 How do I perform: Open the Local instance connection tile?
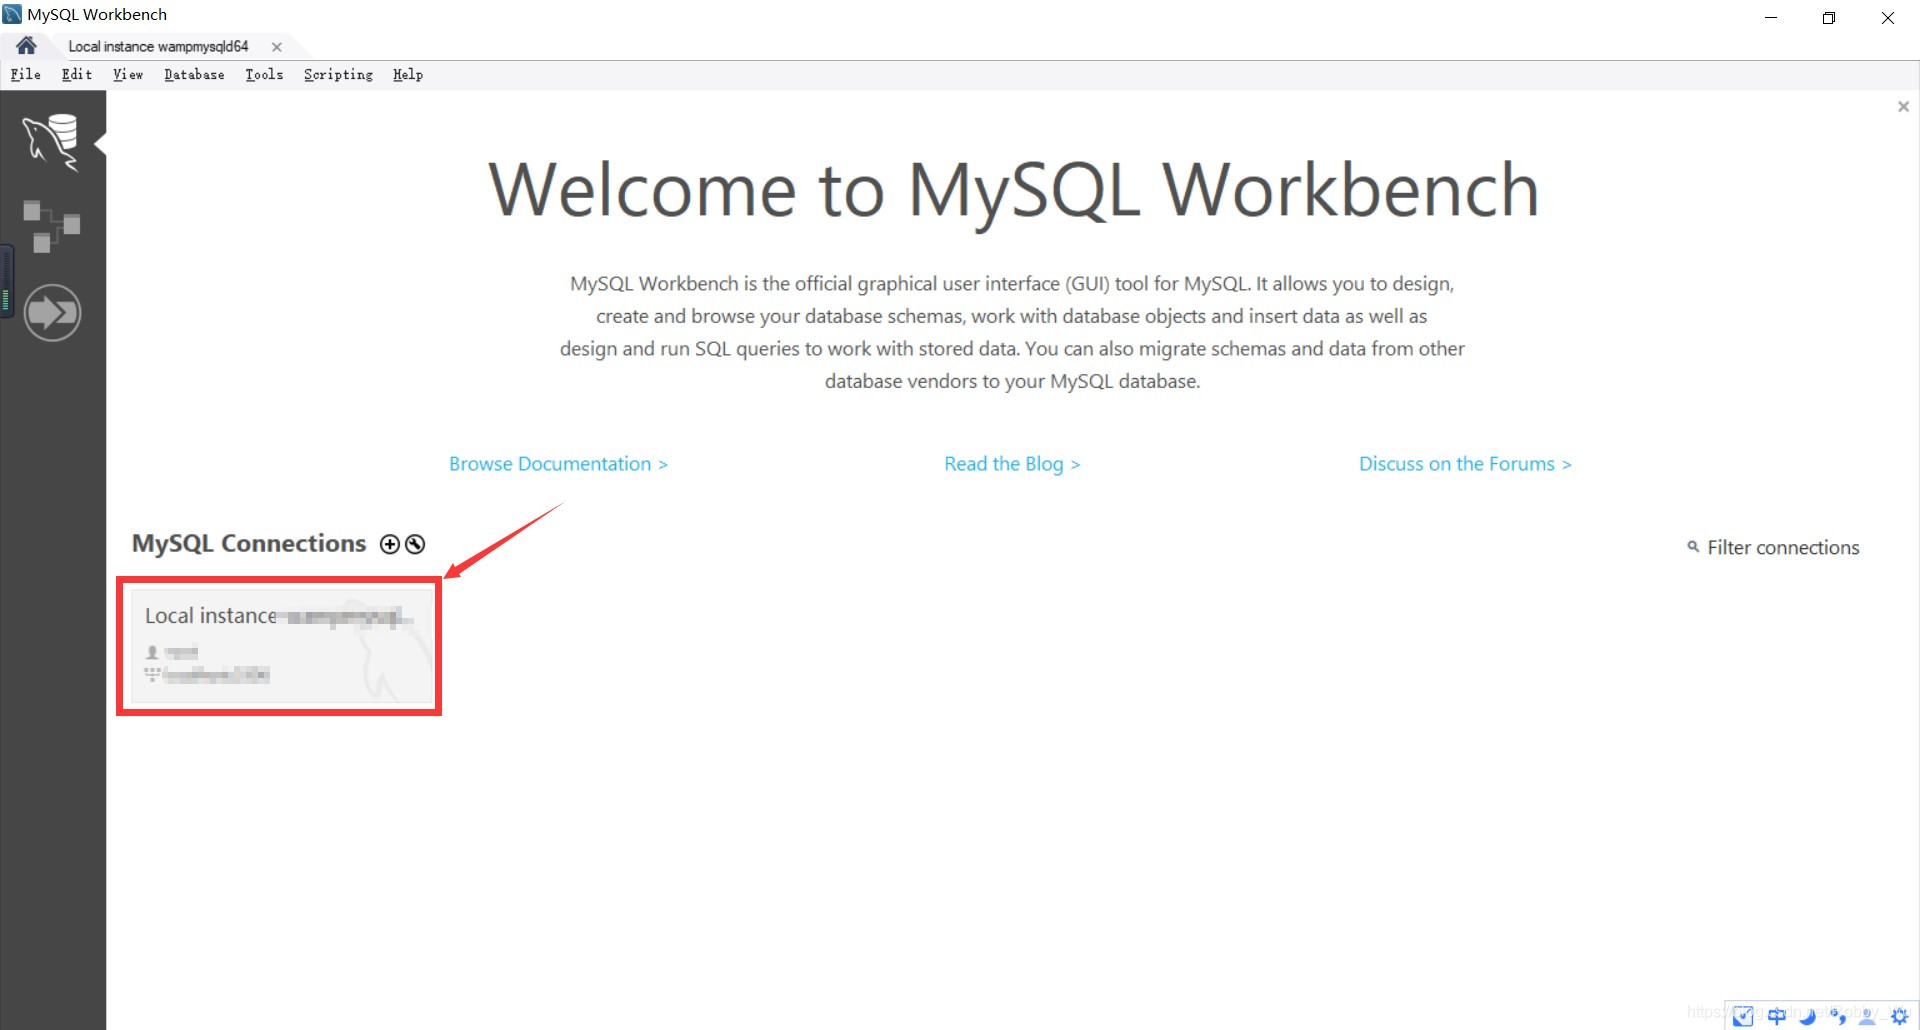click(279, 645)
